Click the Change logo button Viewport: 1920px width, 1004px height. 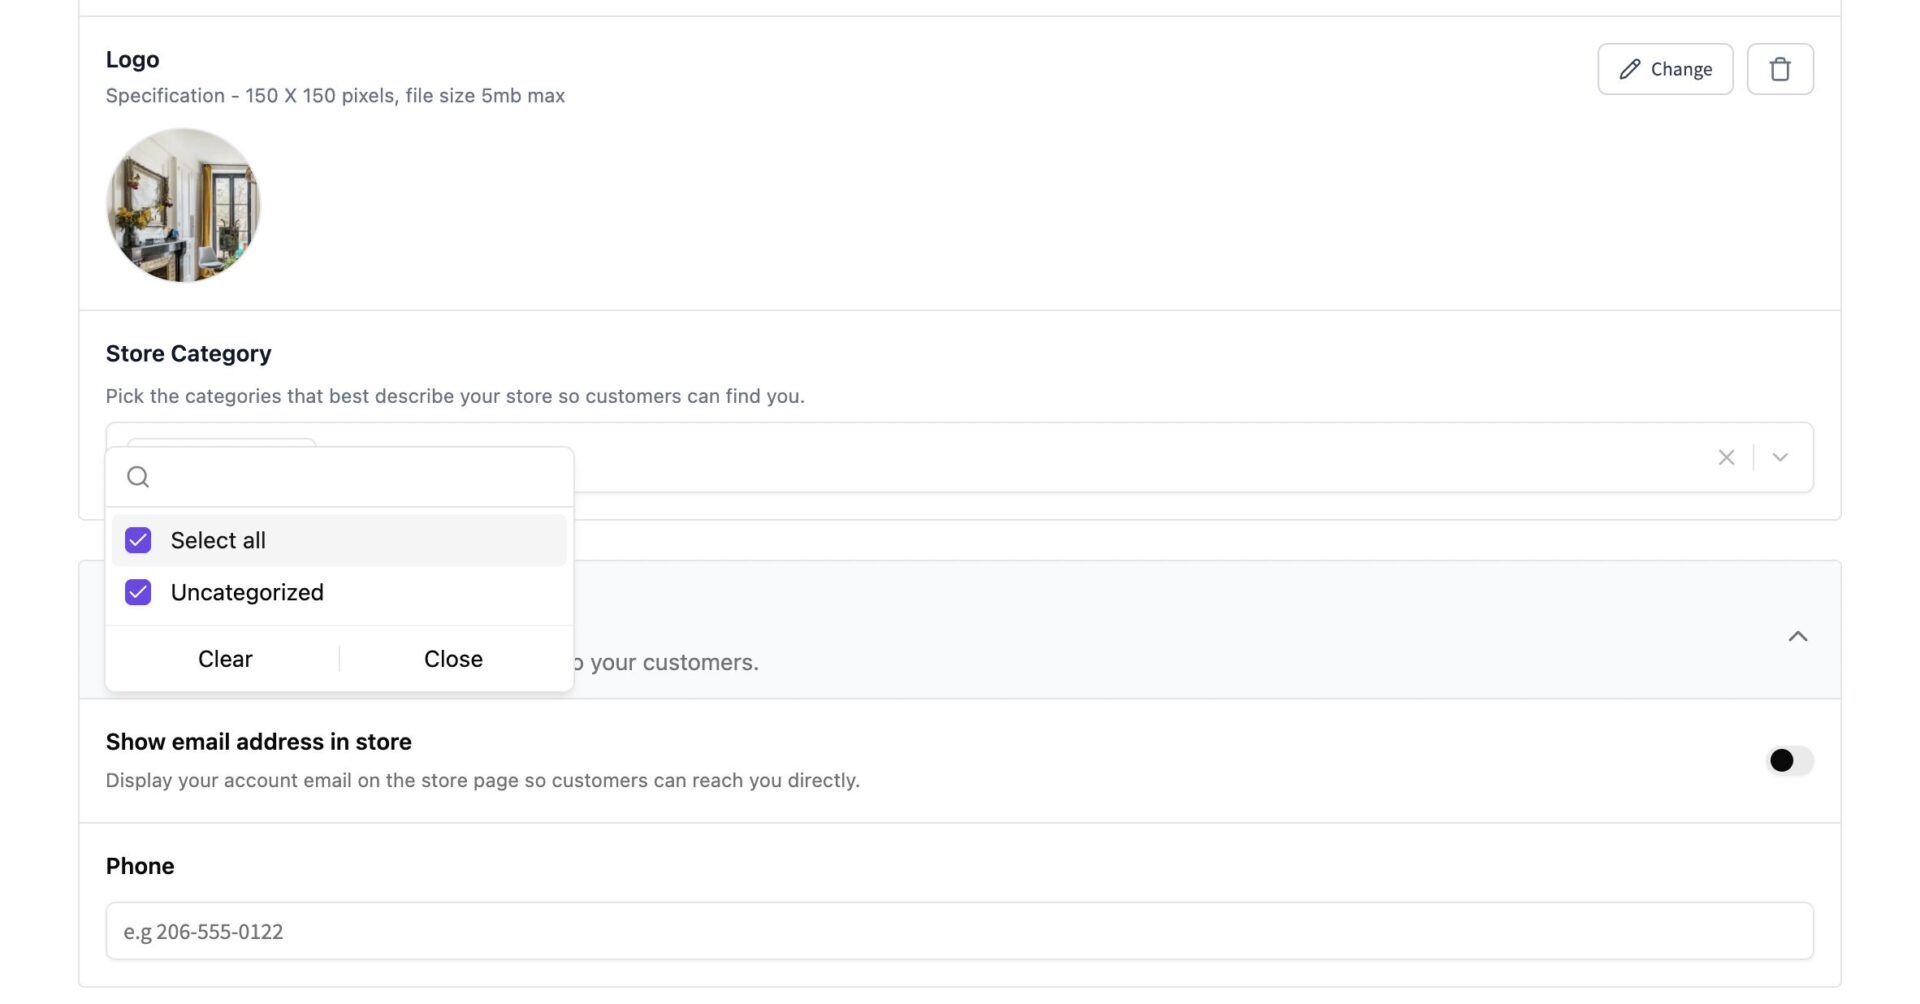1665,69
